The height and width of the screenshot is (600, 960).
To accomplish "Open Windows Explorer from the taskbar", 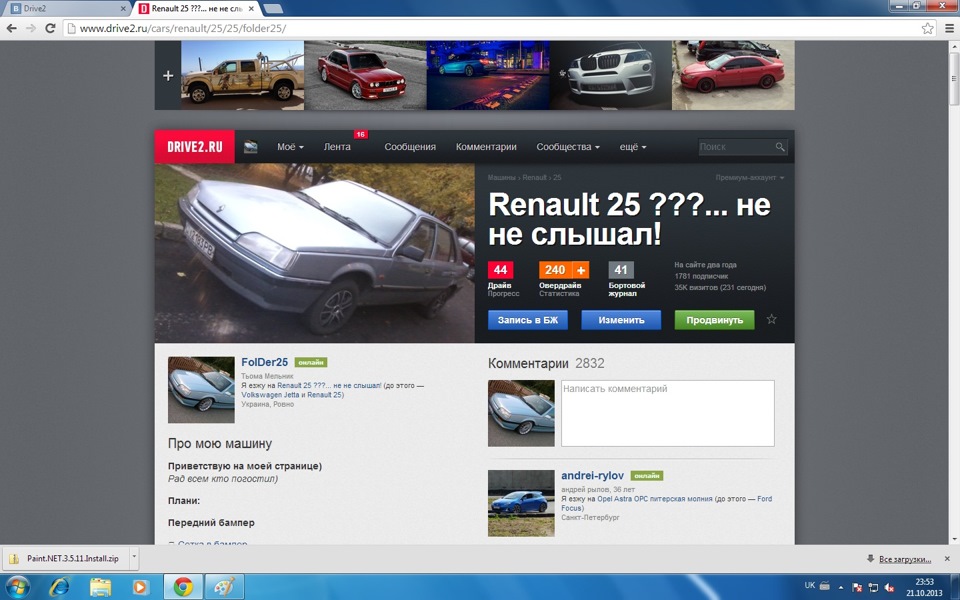I will tap(100, 587).
